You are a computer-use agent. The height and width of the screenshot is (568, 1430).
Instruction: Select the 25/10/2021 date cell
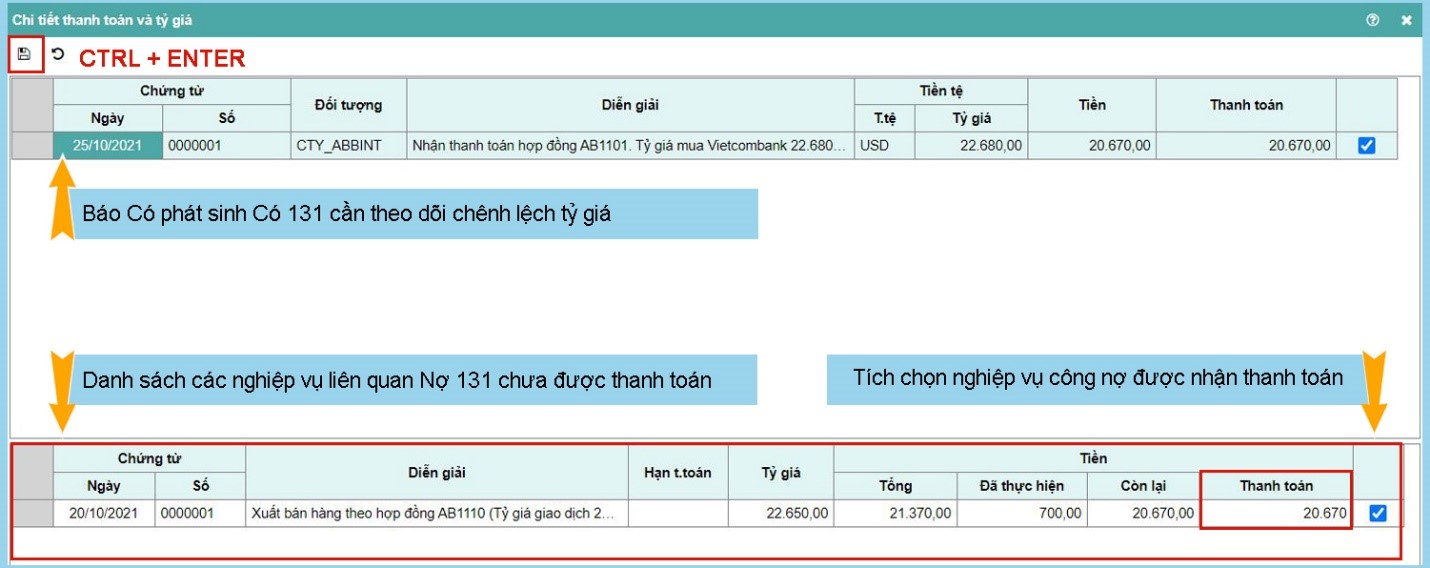(107, 146)
